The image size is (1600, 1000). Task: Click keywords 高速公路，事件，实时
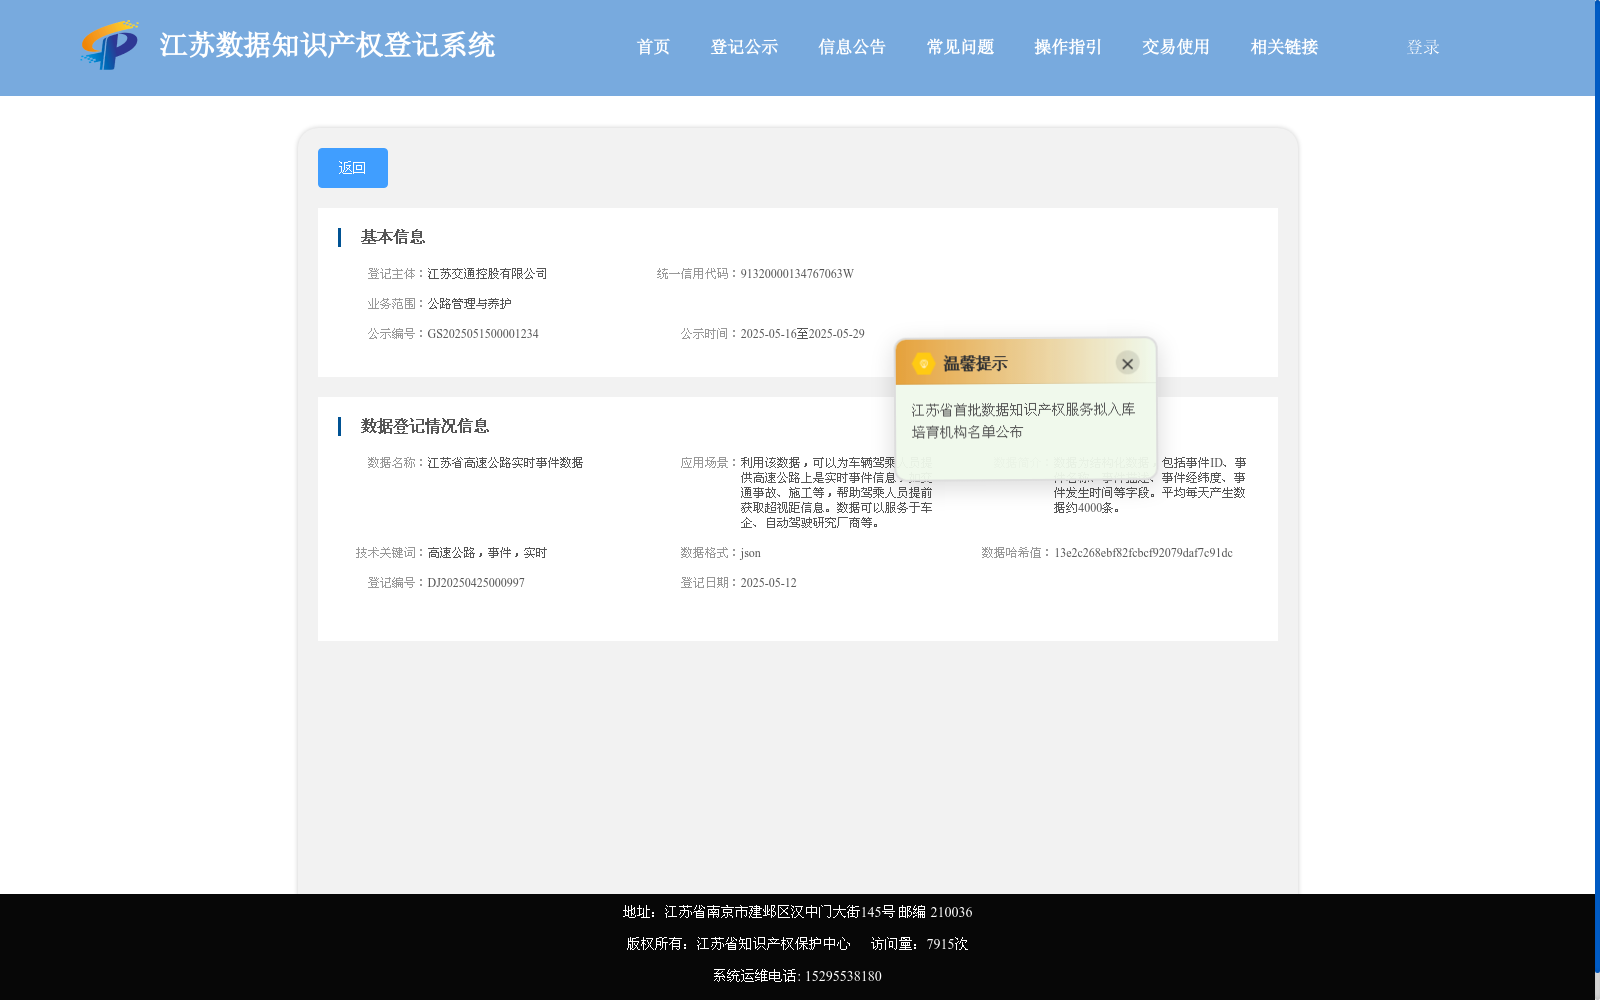487,553
